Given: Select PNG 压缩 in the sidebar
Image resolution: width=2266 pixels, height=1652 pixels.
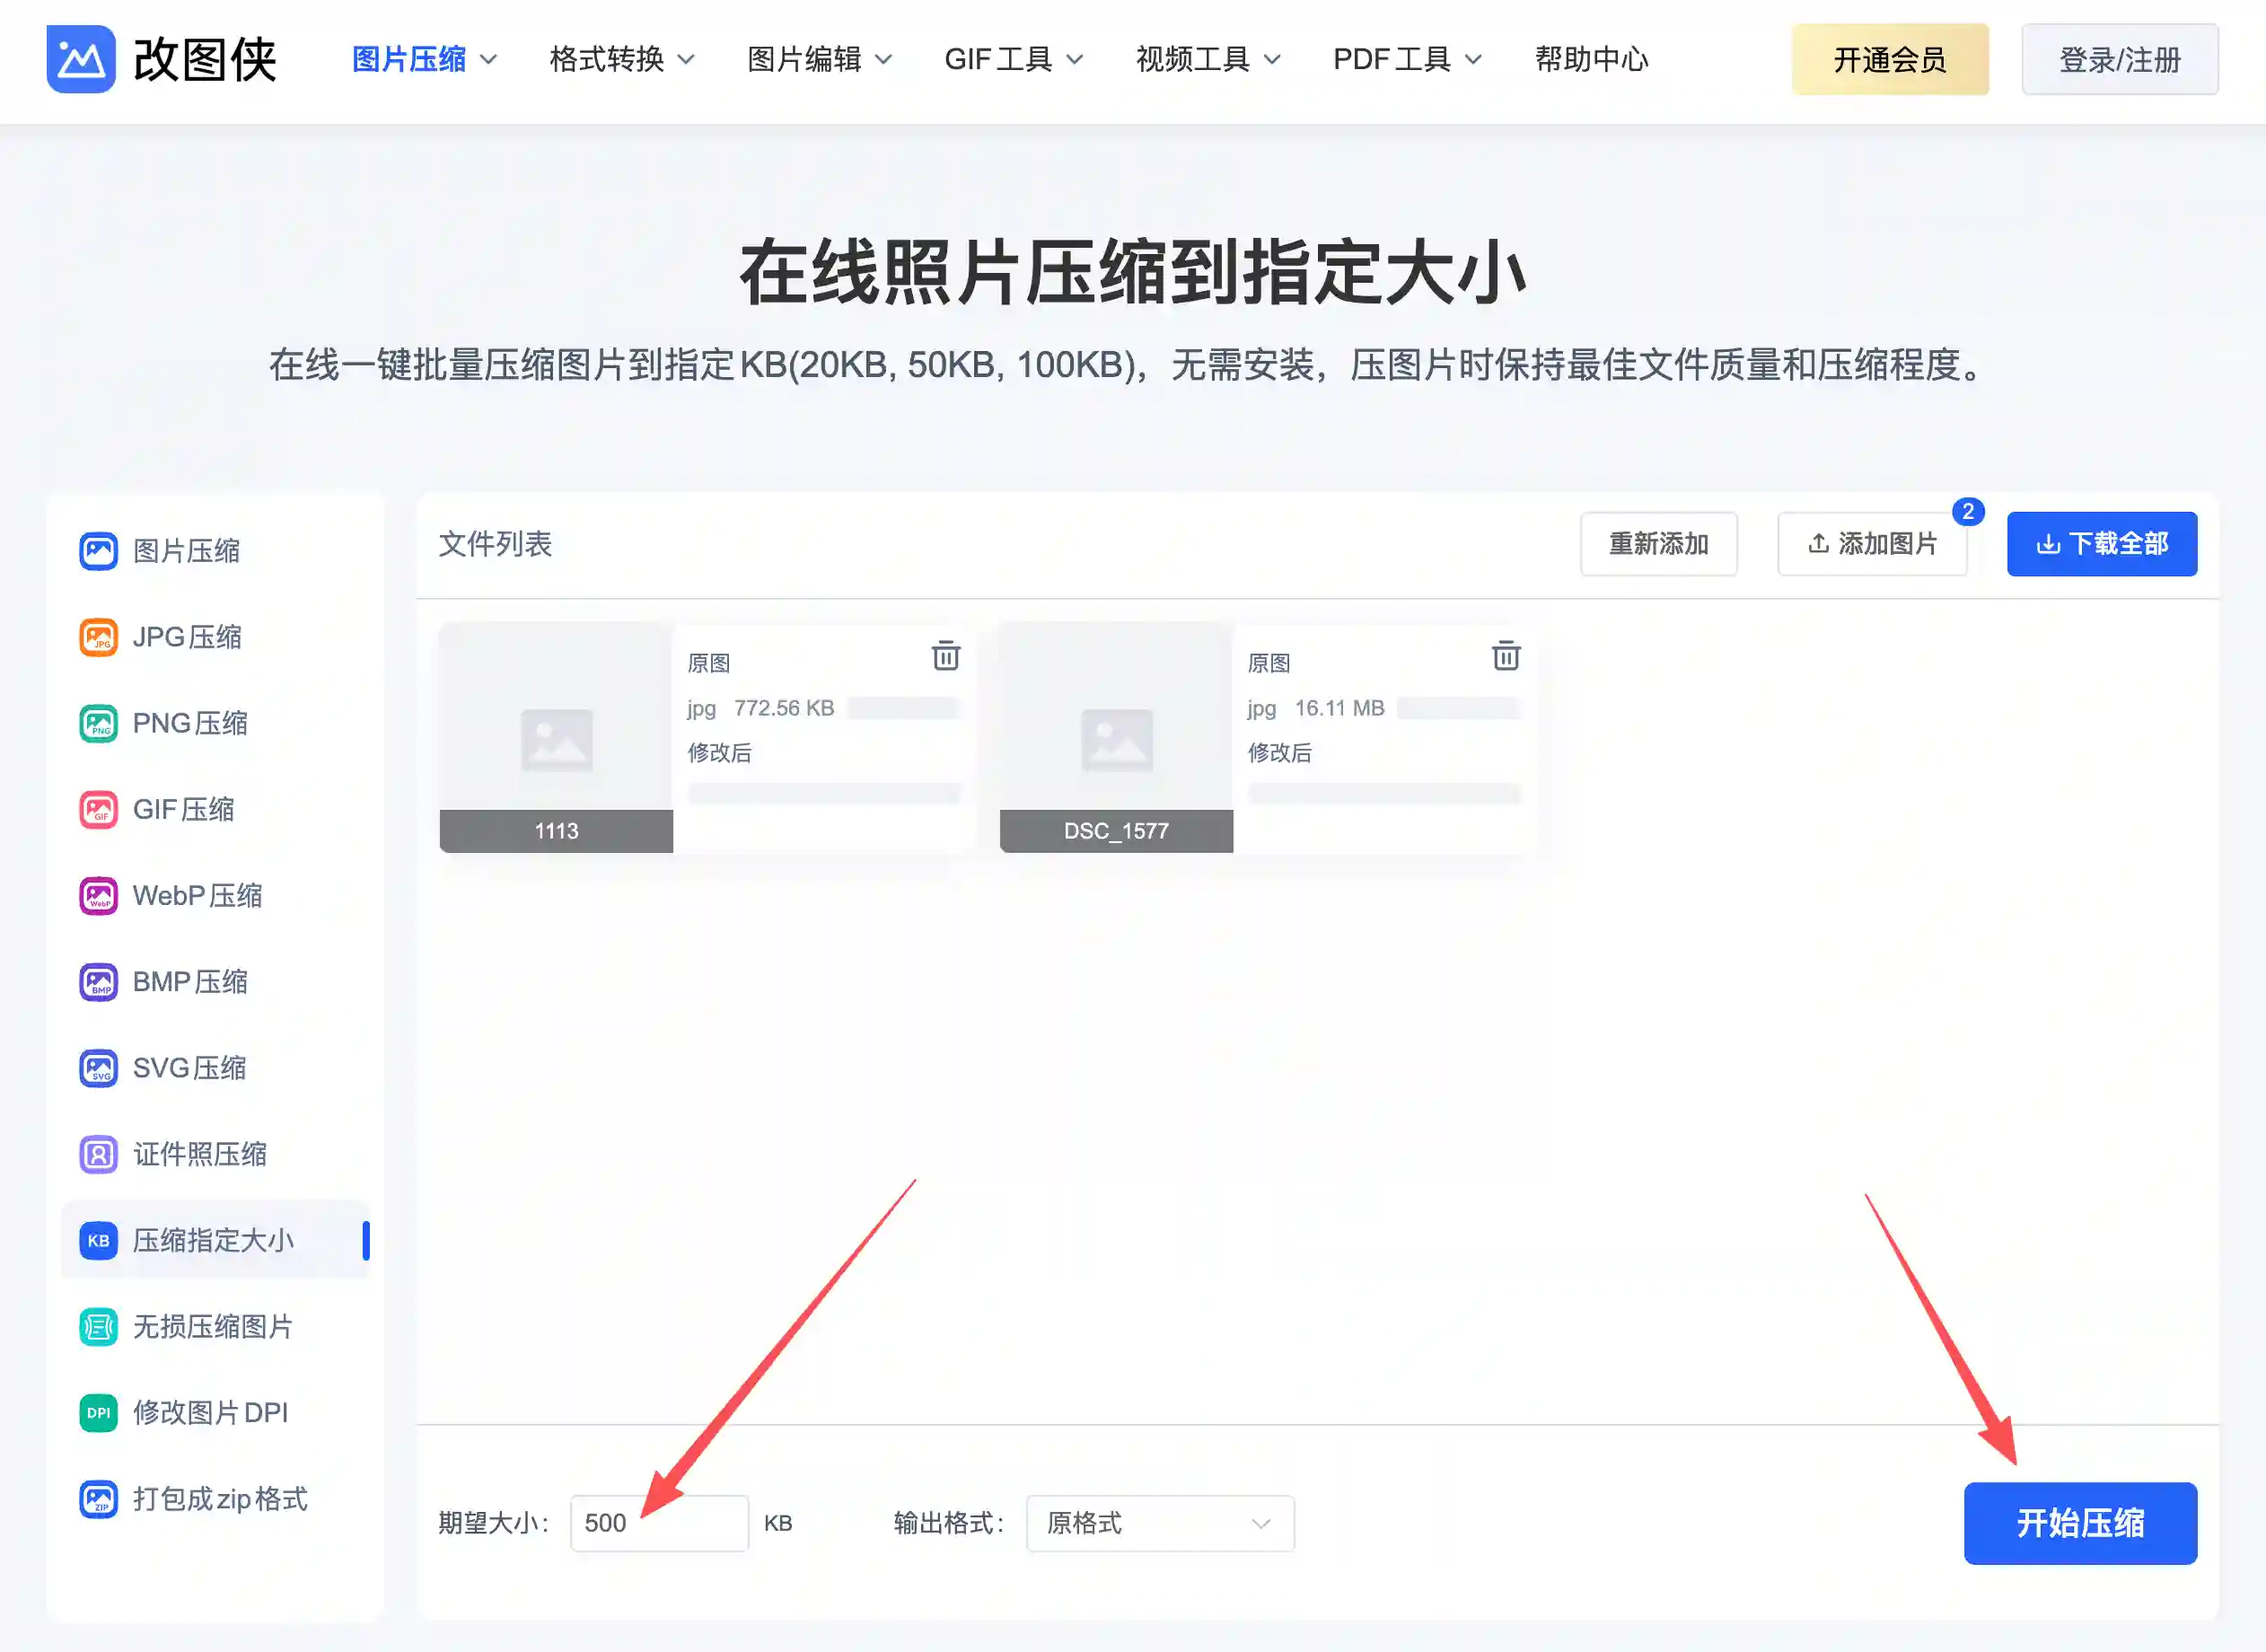Looking at the screenshot, I should tap(190, 723).
